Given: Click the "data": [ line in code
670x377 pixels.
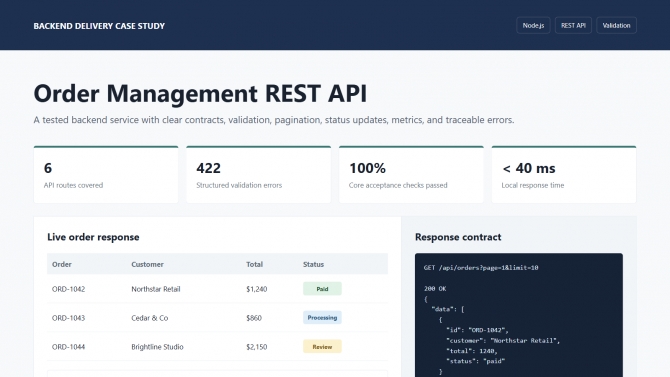Looking at the screenshot, I should tap(448, 309).
